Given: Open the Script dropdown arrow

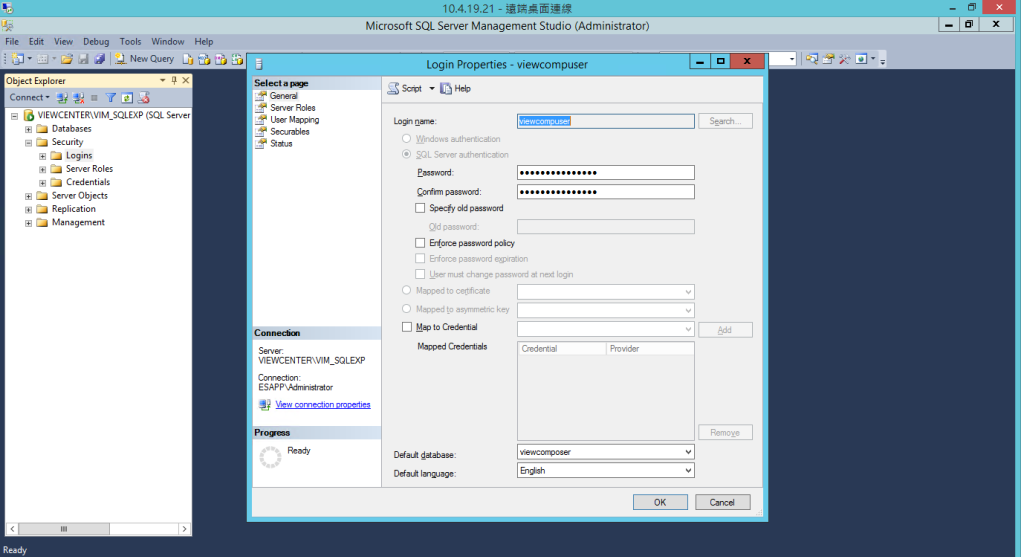Looking at the screenshot, I should point(432,89).
